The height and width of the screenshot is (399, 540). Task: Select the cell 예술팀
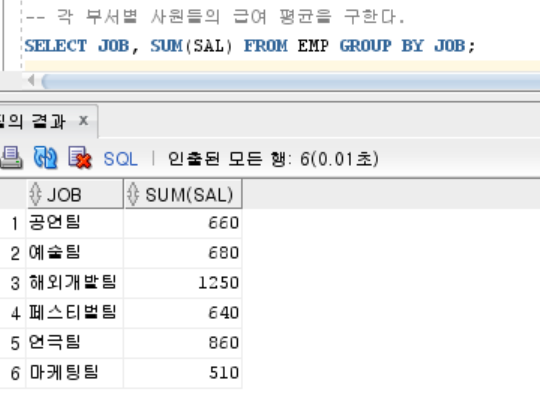74,253
